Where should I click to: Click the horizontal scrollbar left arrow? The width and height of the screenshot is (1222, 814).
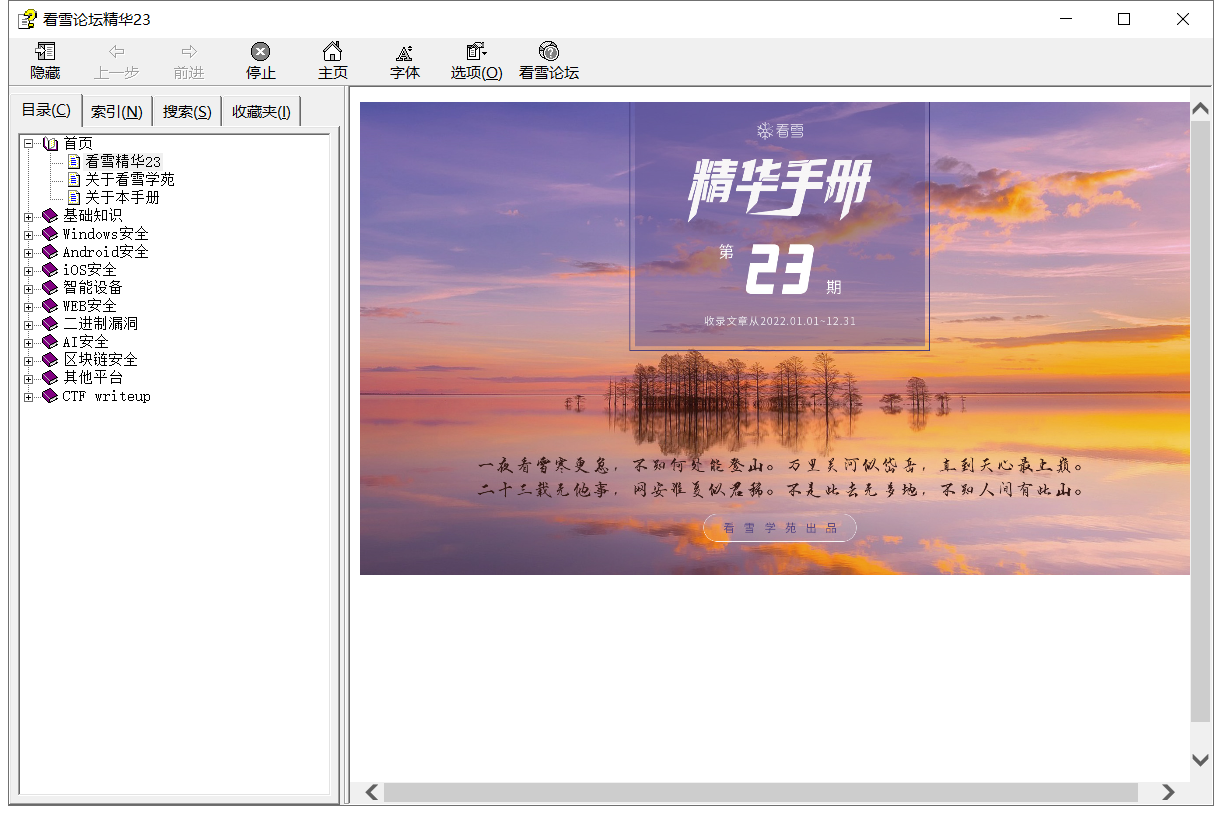coord(371,792)
